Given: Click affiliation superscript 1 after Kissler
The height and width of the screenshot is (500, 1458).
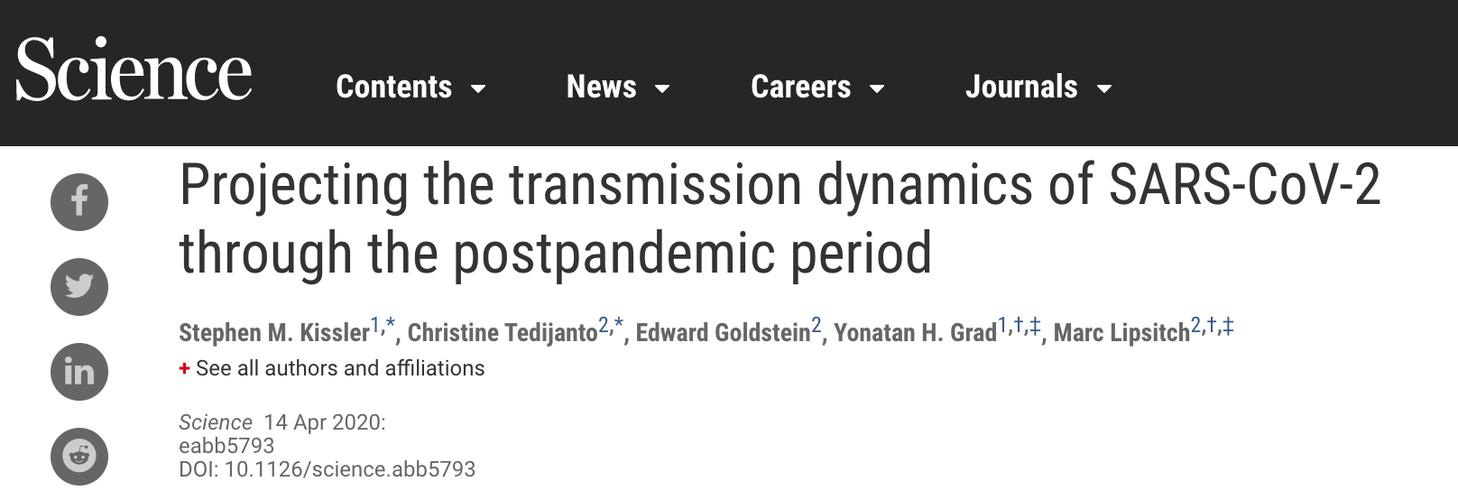Looking at the screenshot, I should click(375, 325).
